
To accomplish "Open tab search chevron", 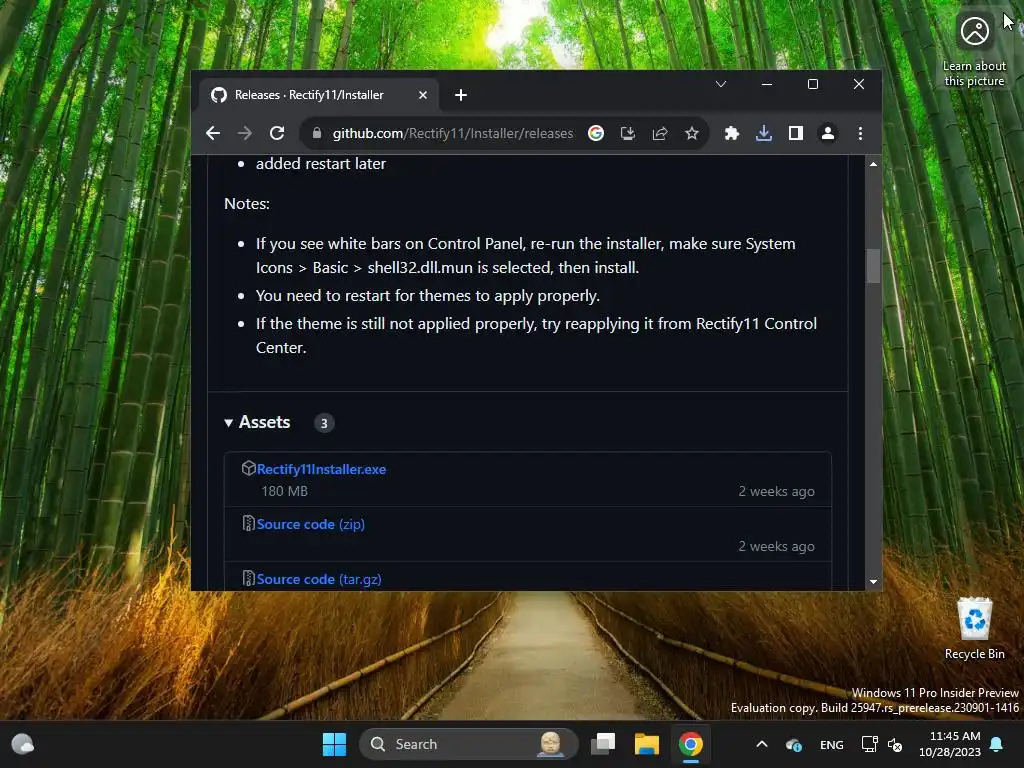I will (x=721, y=84).
